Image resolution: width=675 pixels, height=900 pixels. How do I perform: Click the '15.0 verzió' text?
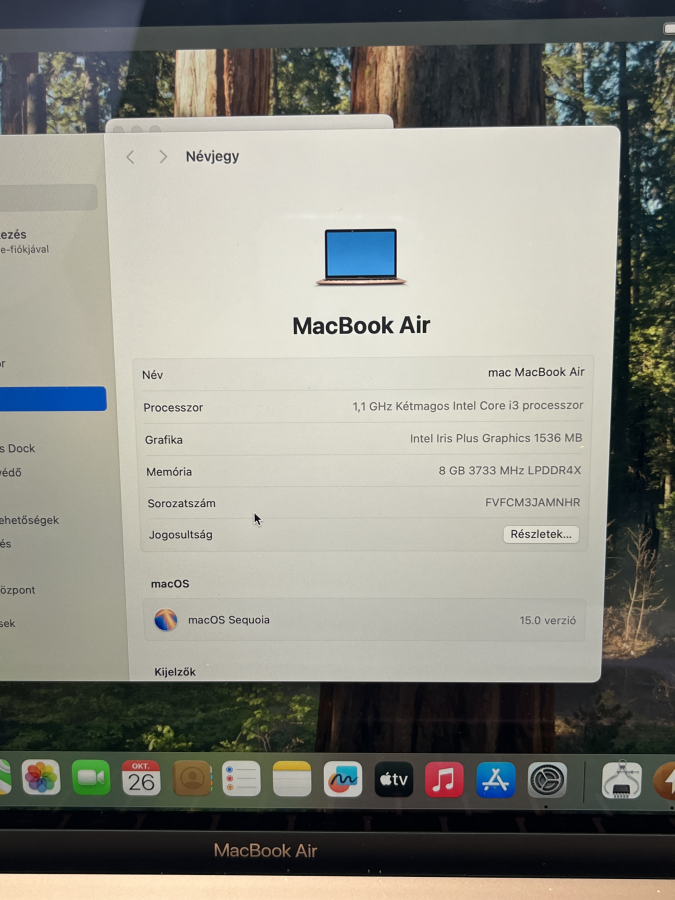point(548,620)
